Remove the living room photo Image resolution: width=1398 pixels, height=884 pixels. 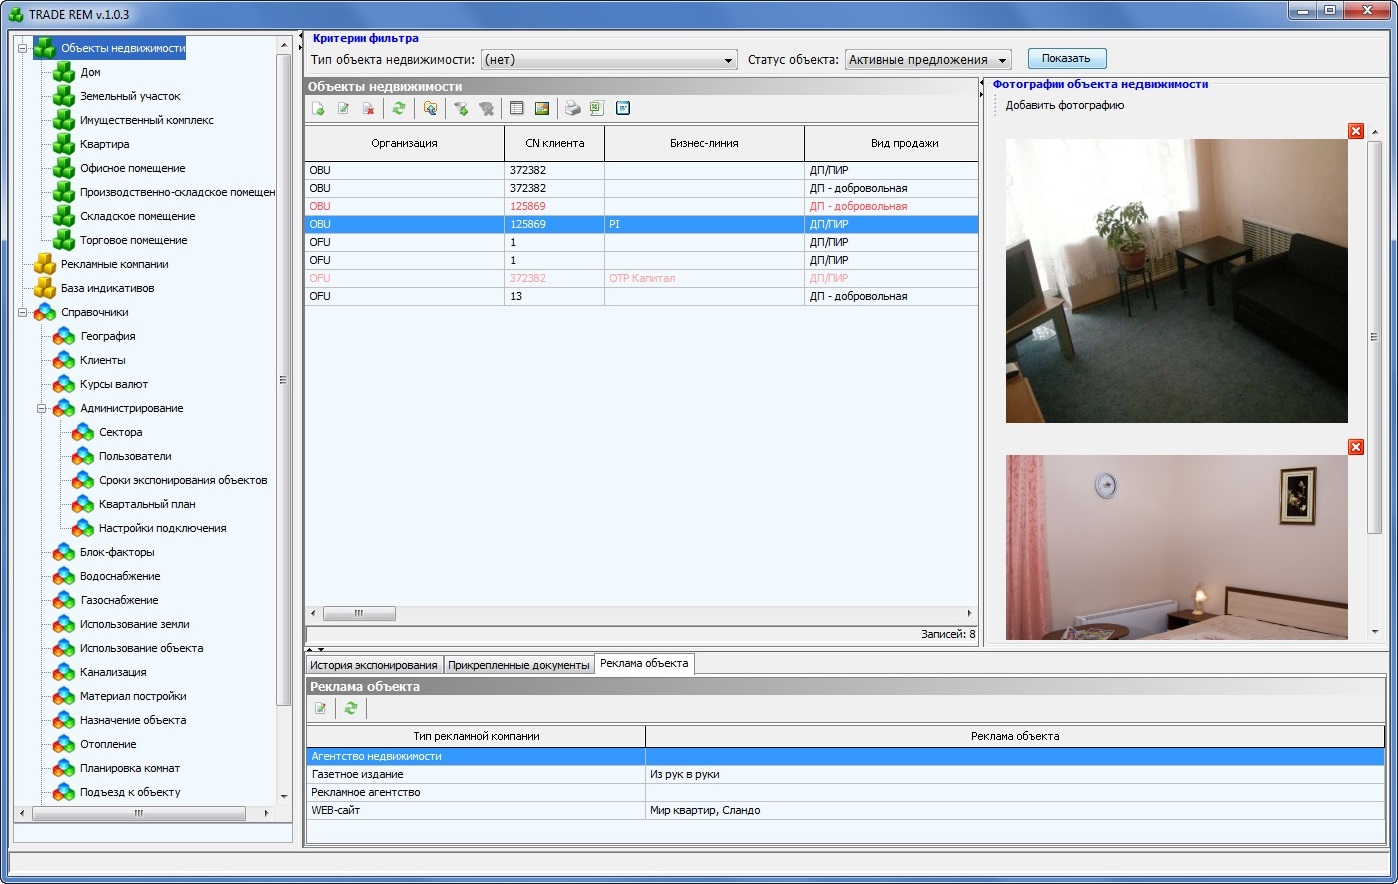click(x=1356, y=131)
